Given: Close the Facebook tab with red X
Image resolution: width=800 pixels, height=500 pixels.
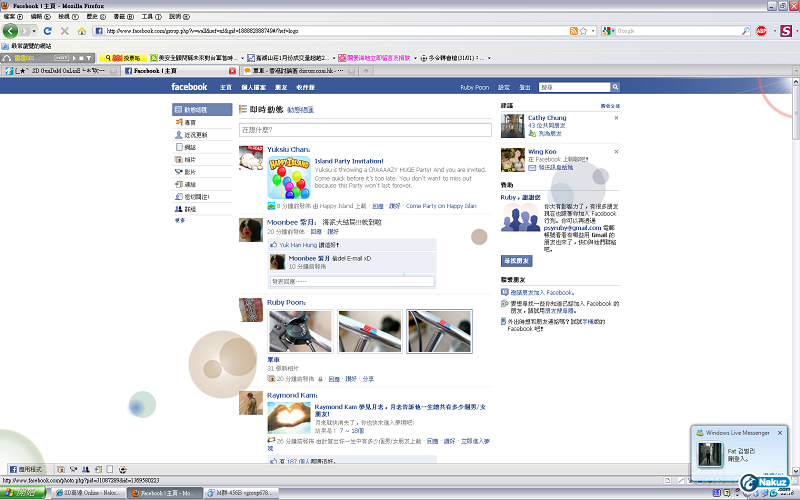Looking at the screenshot, I should (x=232, y=71).
